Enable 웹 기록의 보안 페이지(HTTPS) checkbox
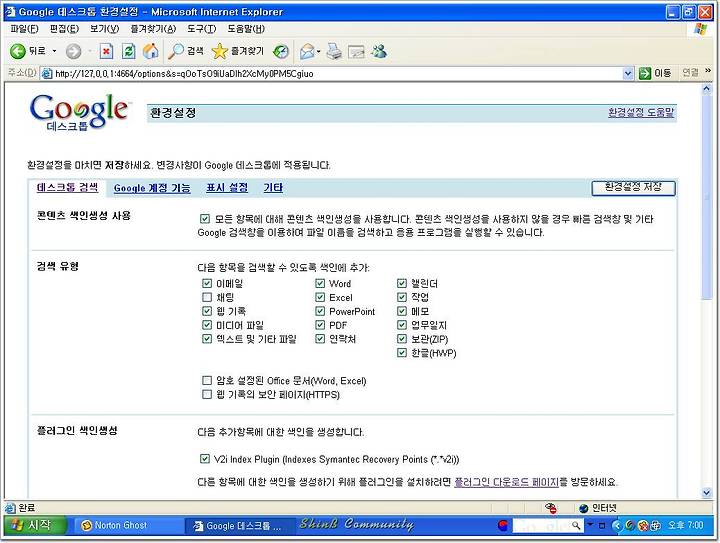The height and width of the screenshot is (543, 720). tap(207, 394)
